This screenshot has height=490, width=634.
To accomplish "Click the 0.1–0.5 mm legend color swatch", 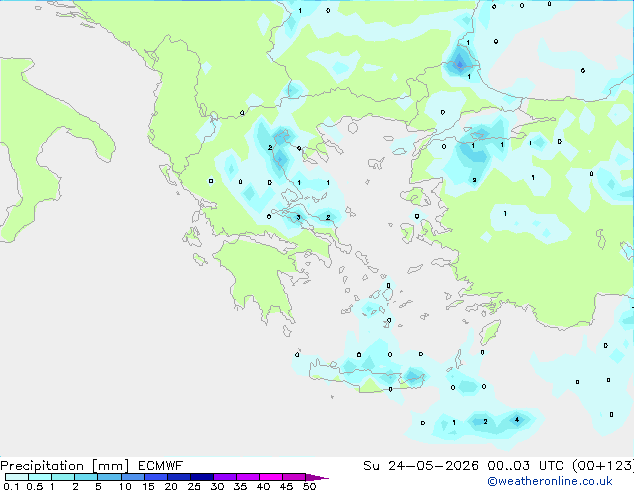I will [x=17, y=477].
